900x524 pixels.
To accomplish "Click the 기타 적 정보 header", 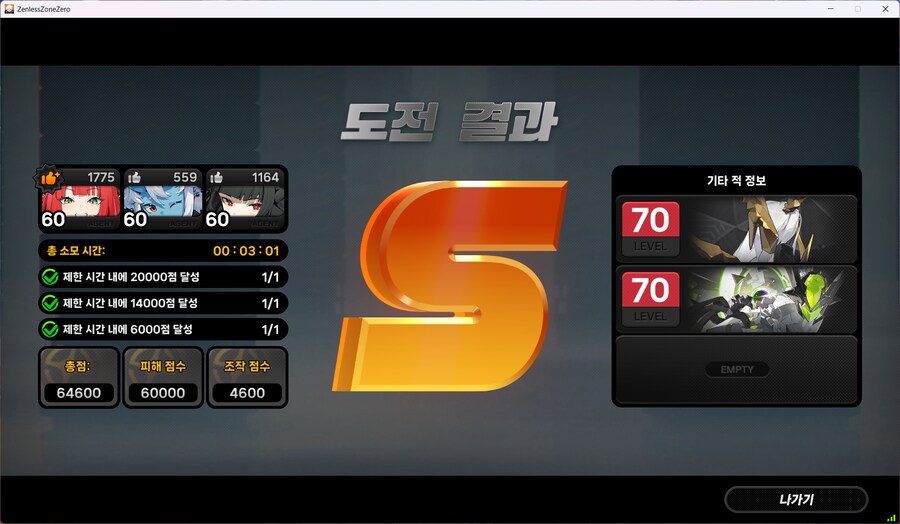I will [736, 181].
